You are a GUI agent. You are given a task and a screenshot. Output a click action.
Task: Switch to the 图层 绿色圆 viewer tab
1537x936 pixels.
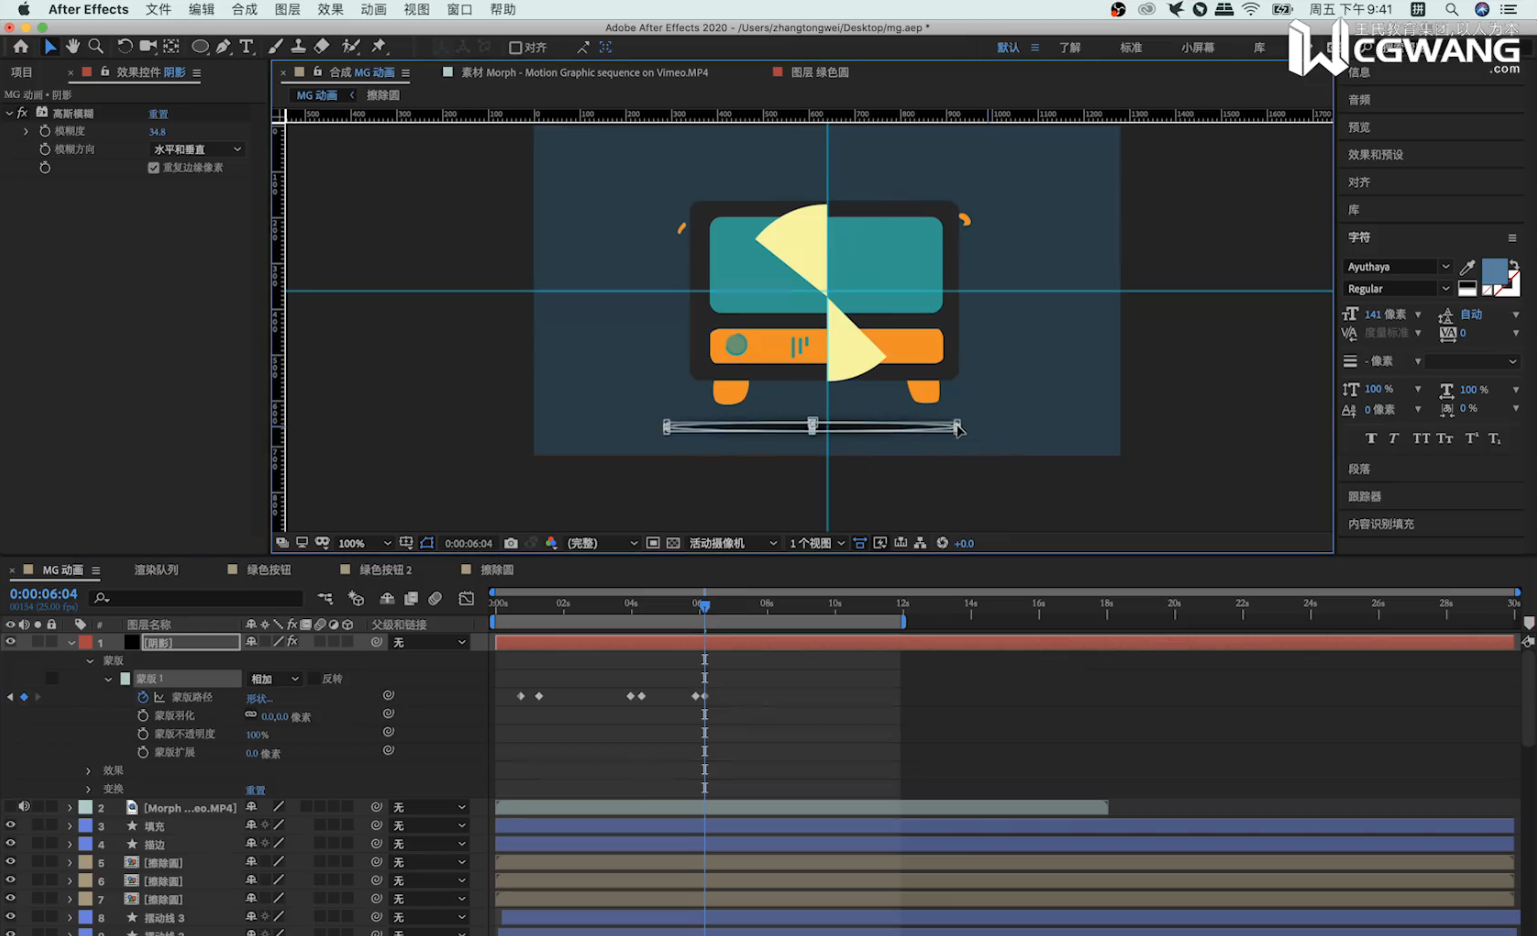[819, 72]
